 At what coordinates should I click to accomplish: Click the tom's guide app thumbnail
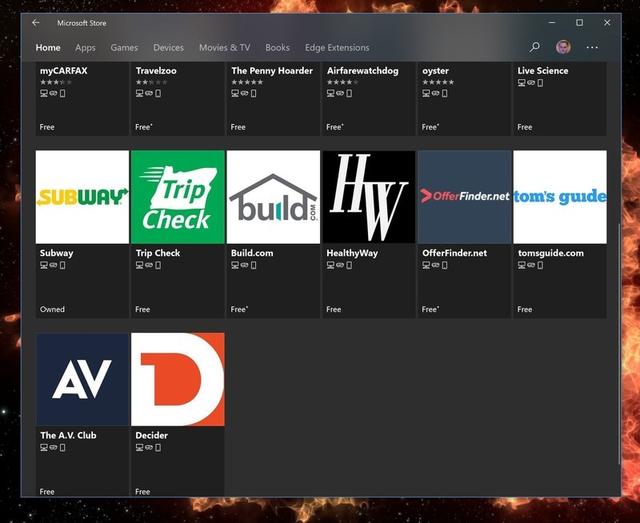[x=560, y=197]
